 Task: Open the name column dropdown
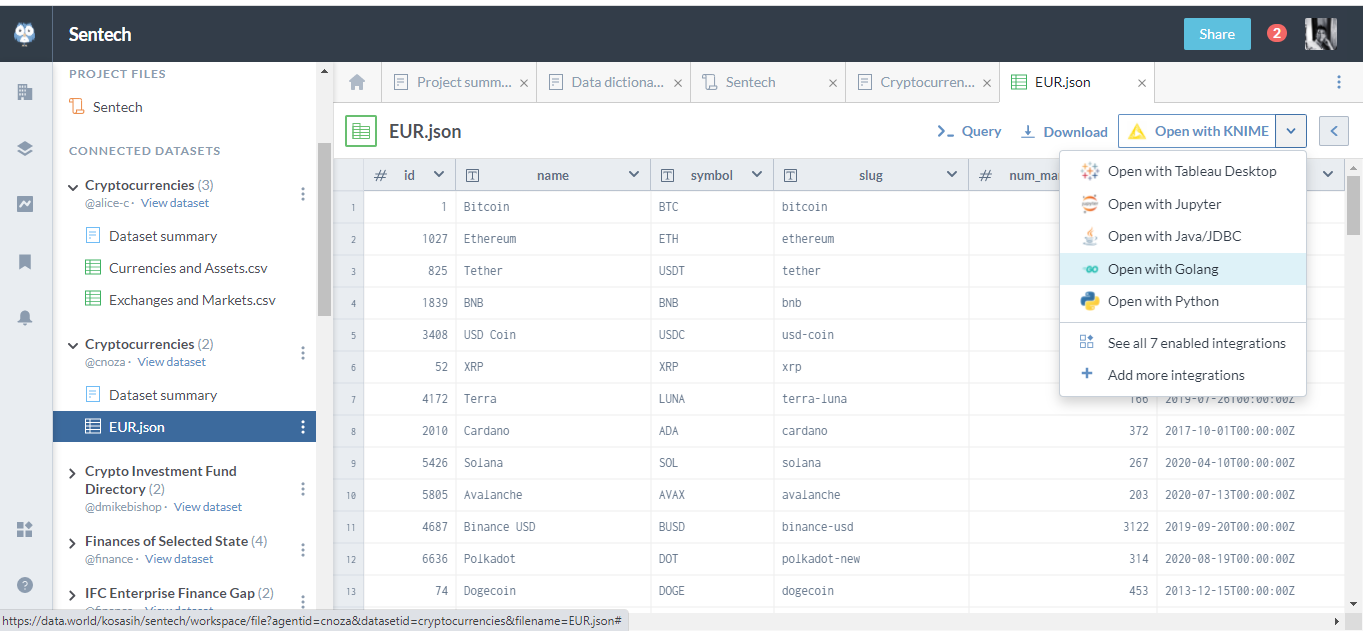633,175
